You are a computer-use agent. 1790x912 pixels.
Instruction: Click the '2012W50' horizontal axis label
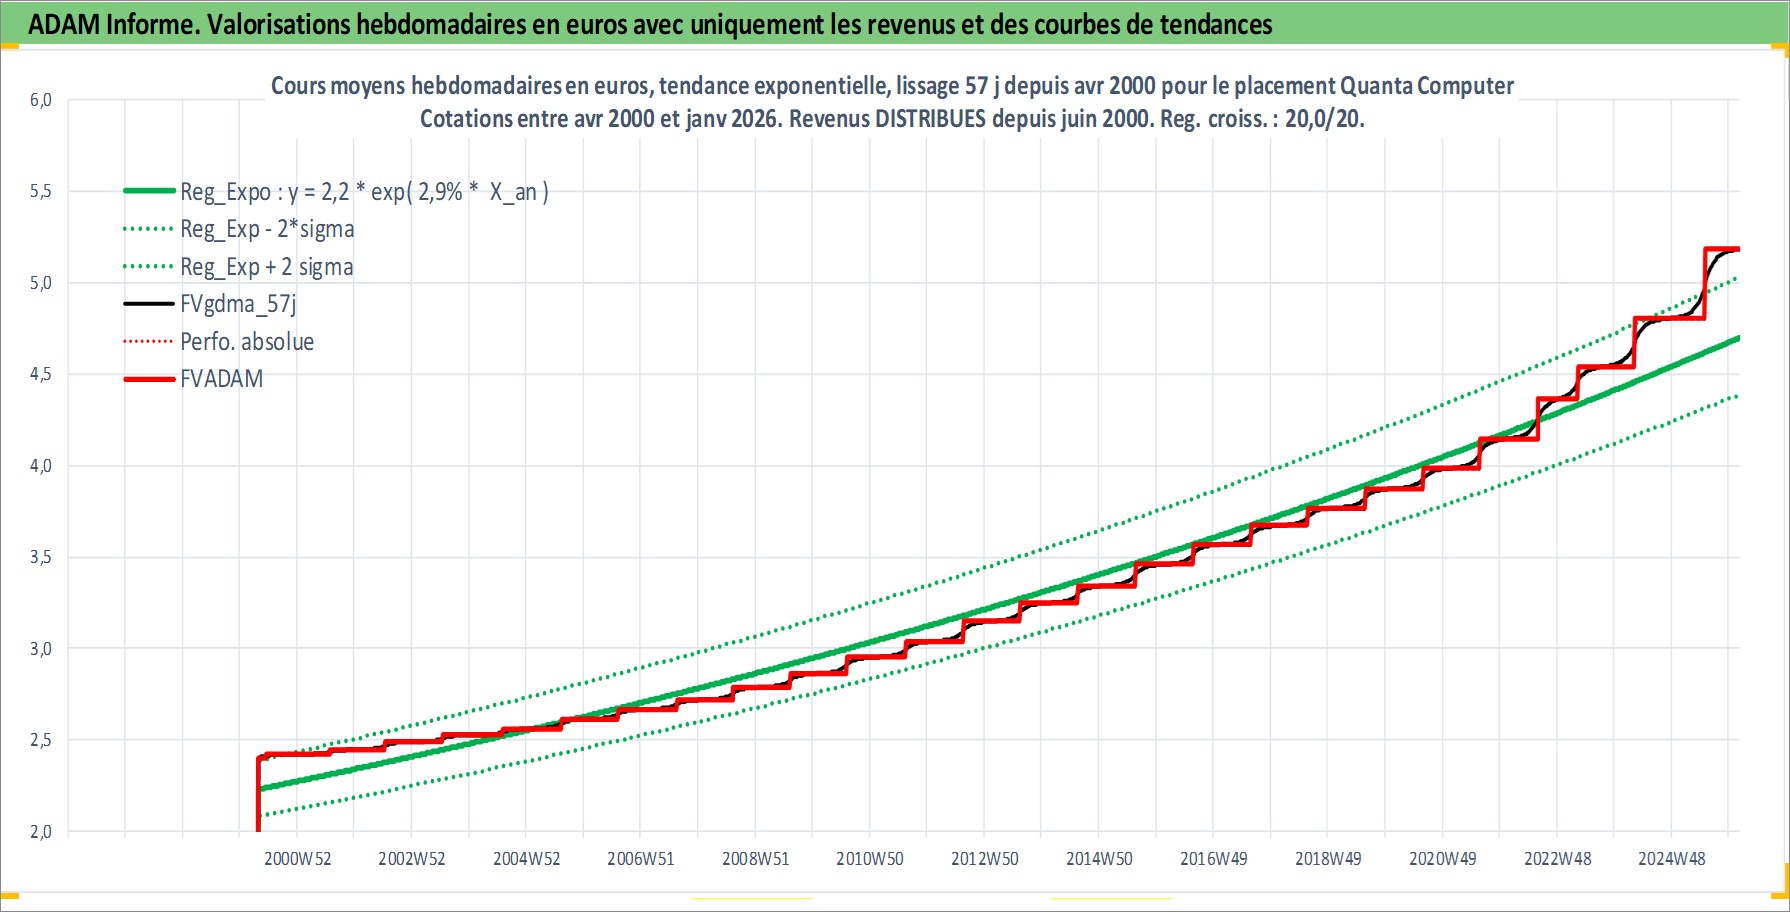coord(985,859)
